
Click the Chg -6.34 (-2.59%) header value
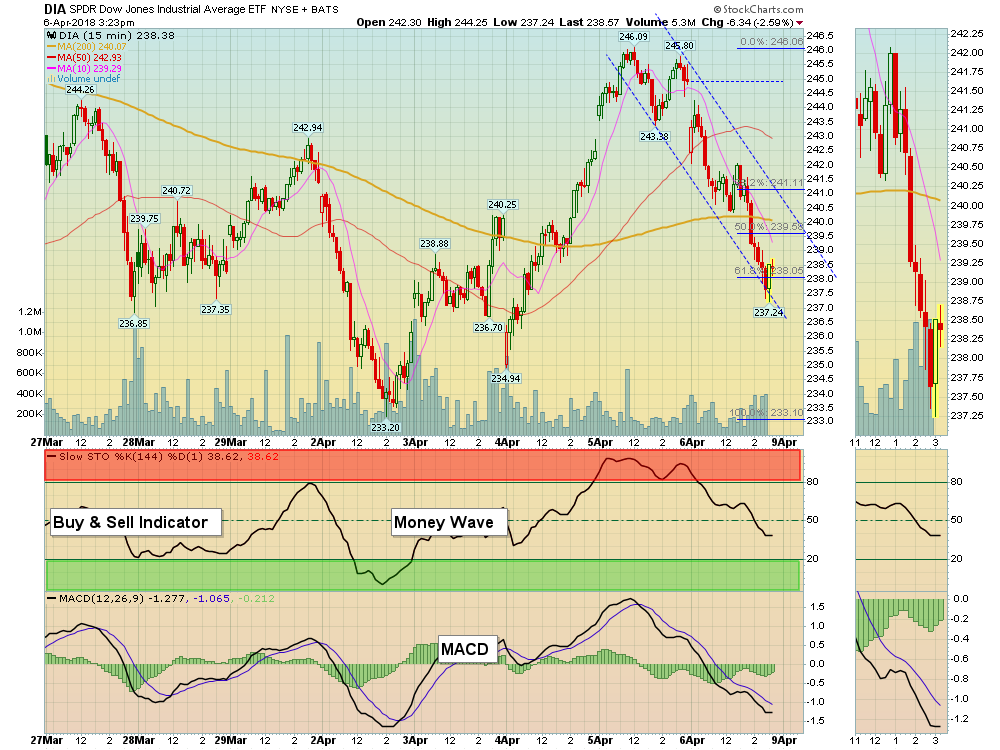coord(747,22)
